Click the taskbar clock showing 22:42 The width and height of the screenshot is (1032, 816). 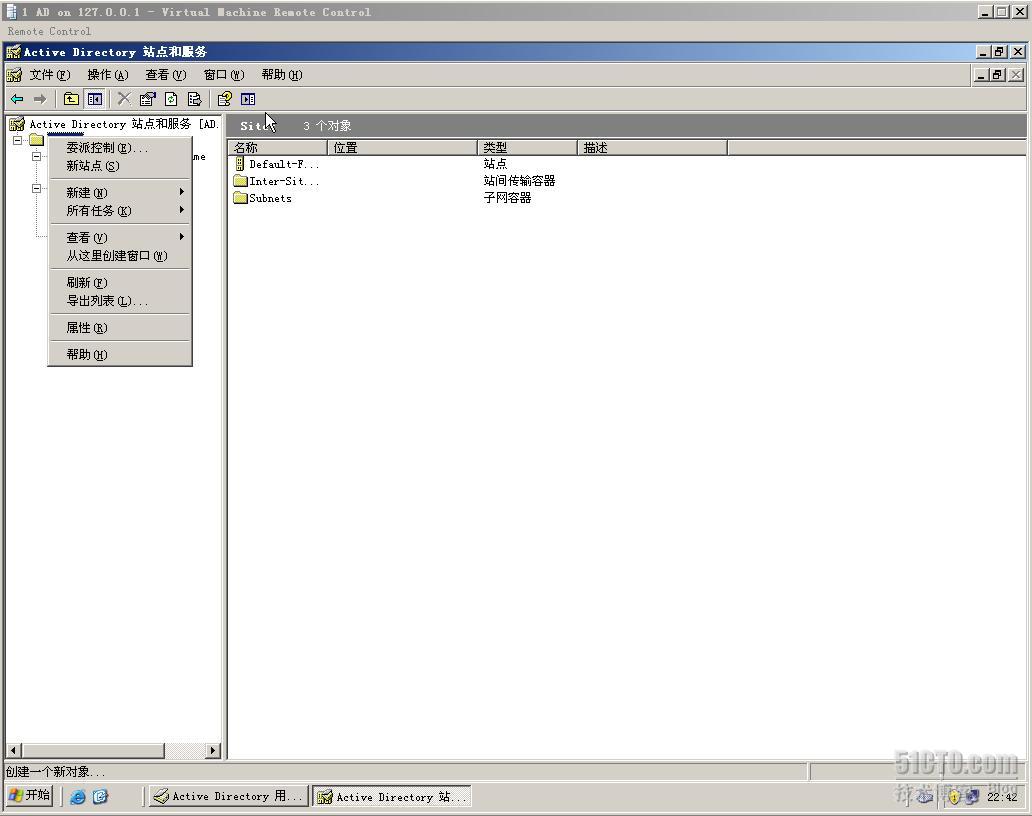(1002, 797)
